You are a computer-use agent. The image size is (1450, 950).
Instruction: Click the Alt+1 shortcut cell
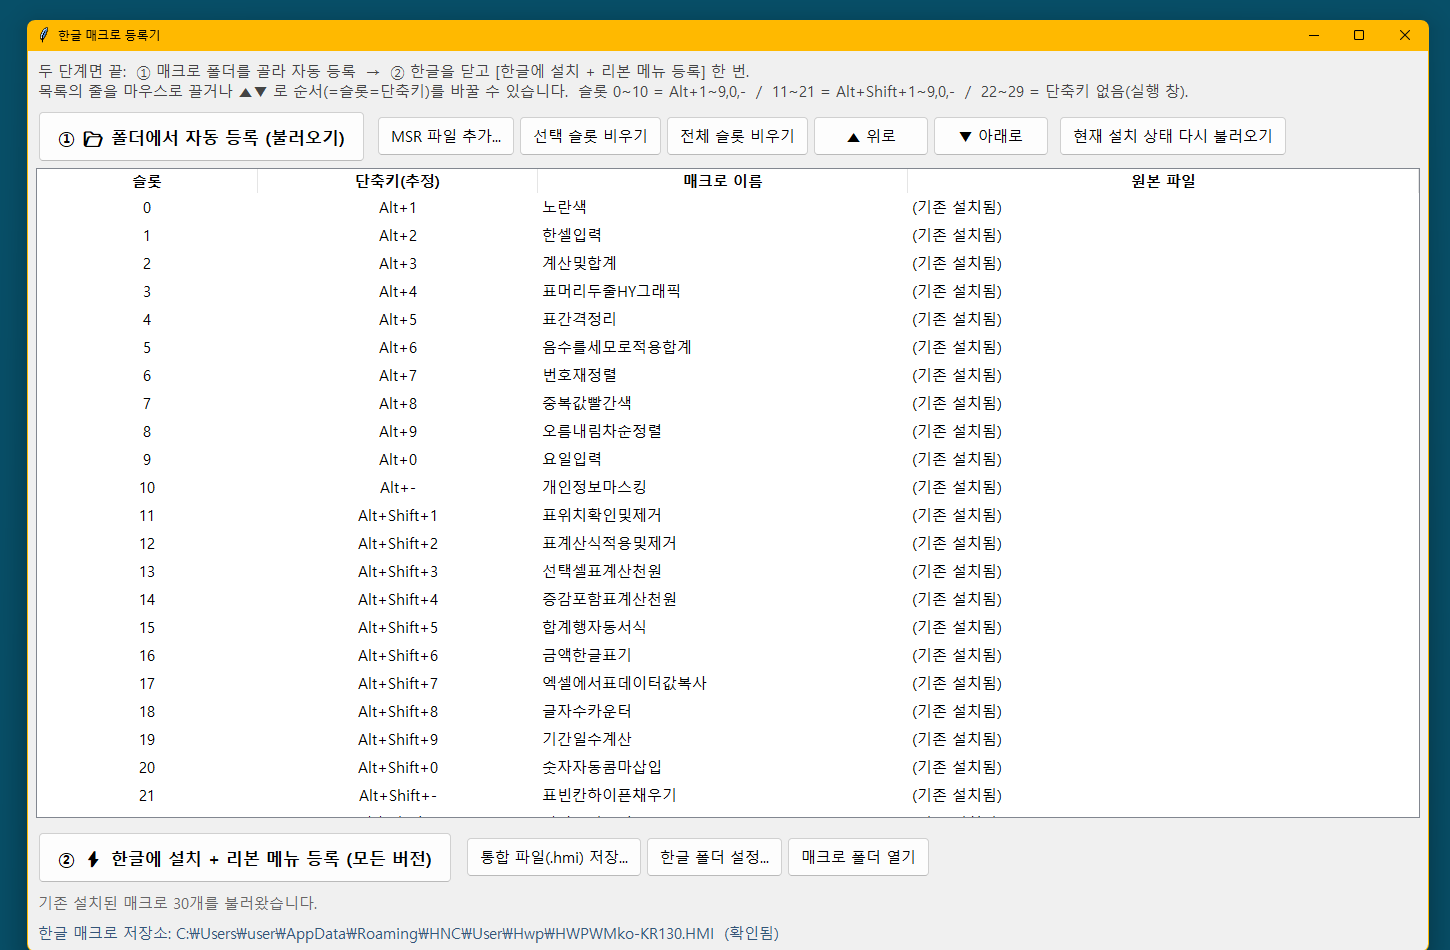coord(398,208)
